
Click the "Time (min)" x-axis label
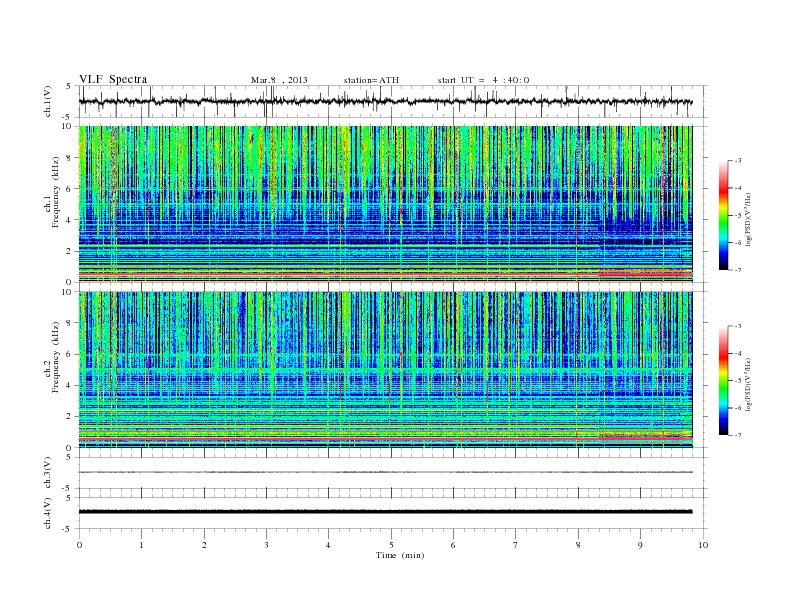pos(400,555)
